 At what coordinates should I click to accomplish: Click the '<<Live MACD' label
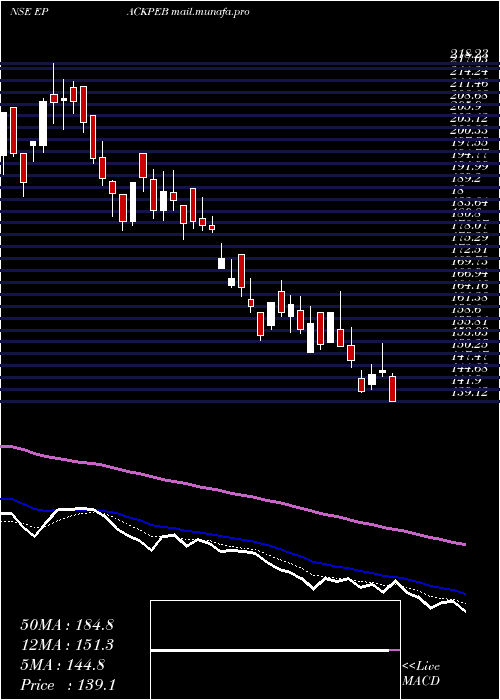pyautogui.click(x=421, y=674)
